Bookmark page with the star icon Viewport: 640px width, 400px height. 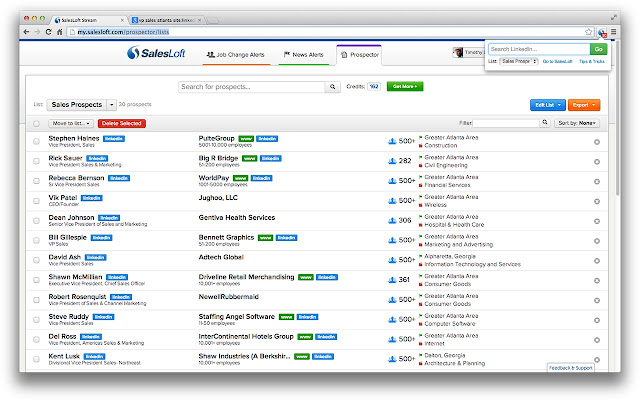588,32
